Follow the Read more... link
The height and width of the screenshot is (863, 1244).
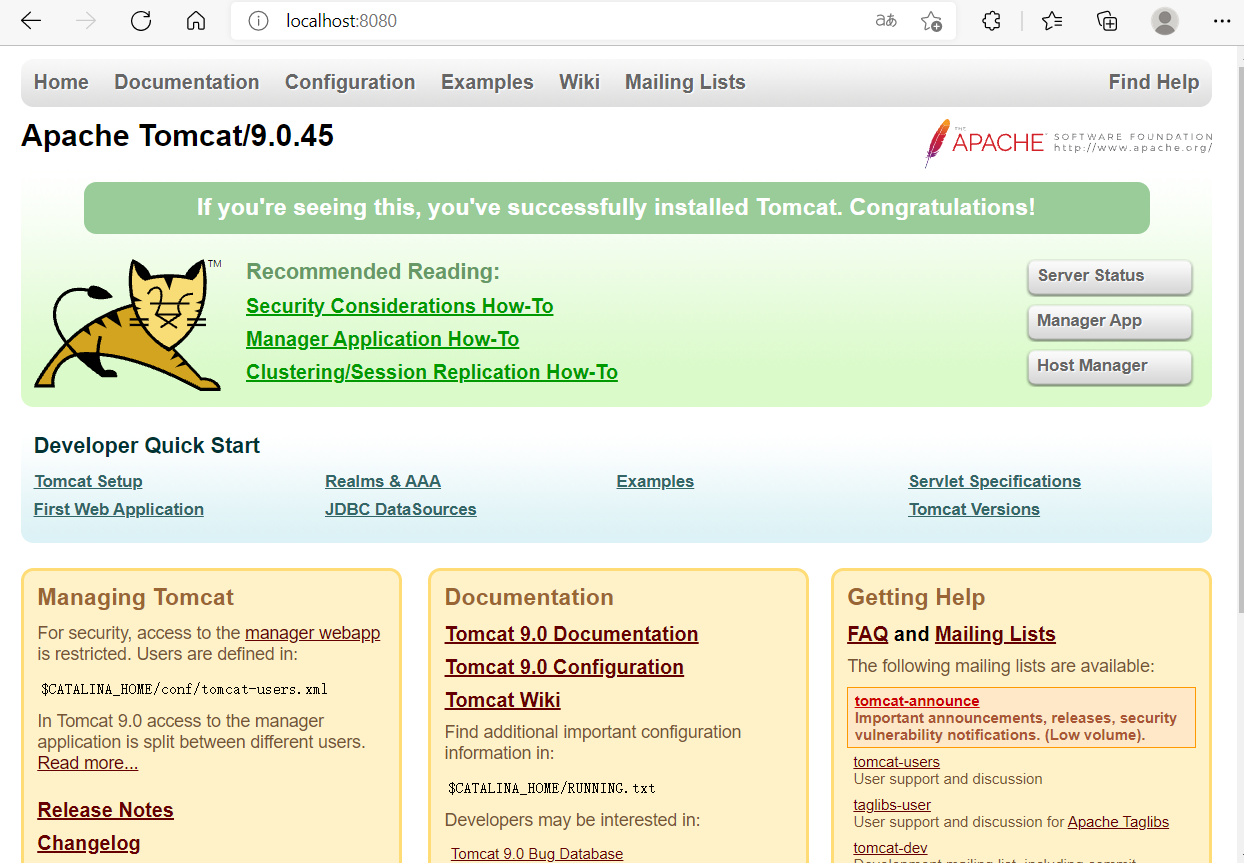[88, 763]
